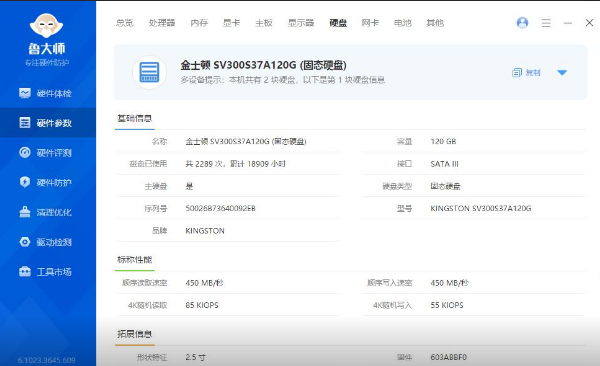Viewport: 600px width, 366px height.
Task: Click the 鲁大师 mascot logo
Action: (x=46, y=26)
